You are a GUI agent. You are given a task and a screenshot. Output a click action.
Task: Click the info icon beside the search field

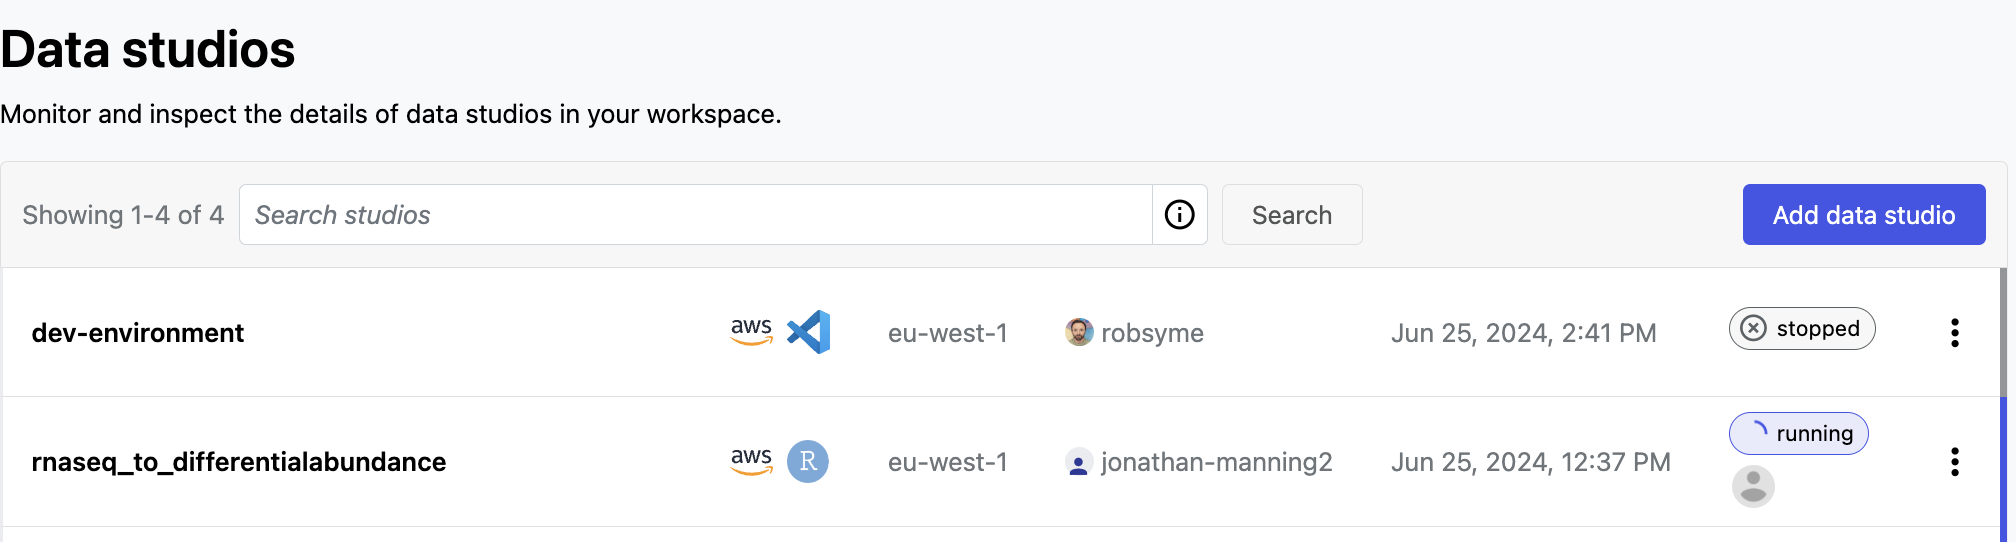click(1179, 215)
